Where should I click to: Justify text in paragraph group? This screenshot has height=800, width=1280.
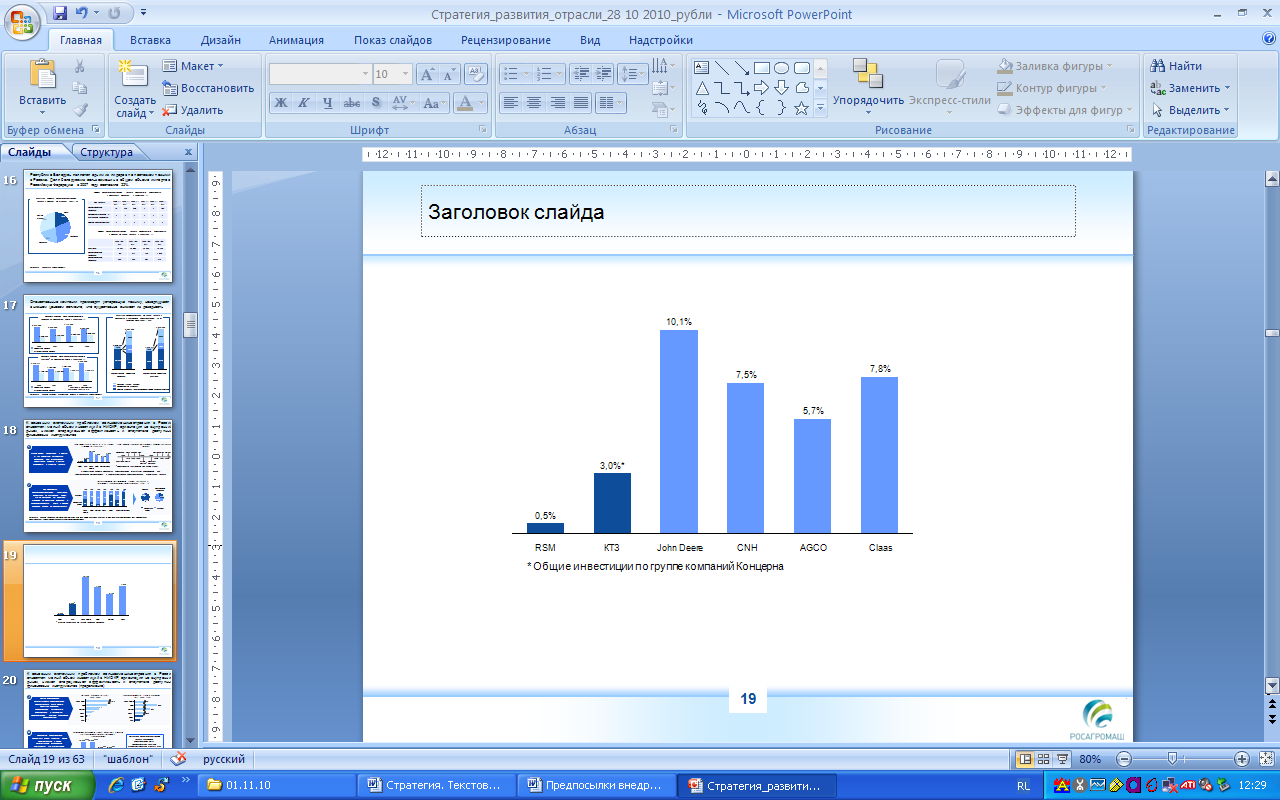pos(580,102)
